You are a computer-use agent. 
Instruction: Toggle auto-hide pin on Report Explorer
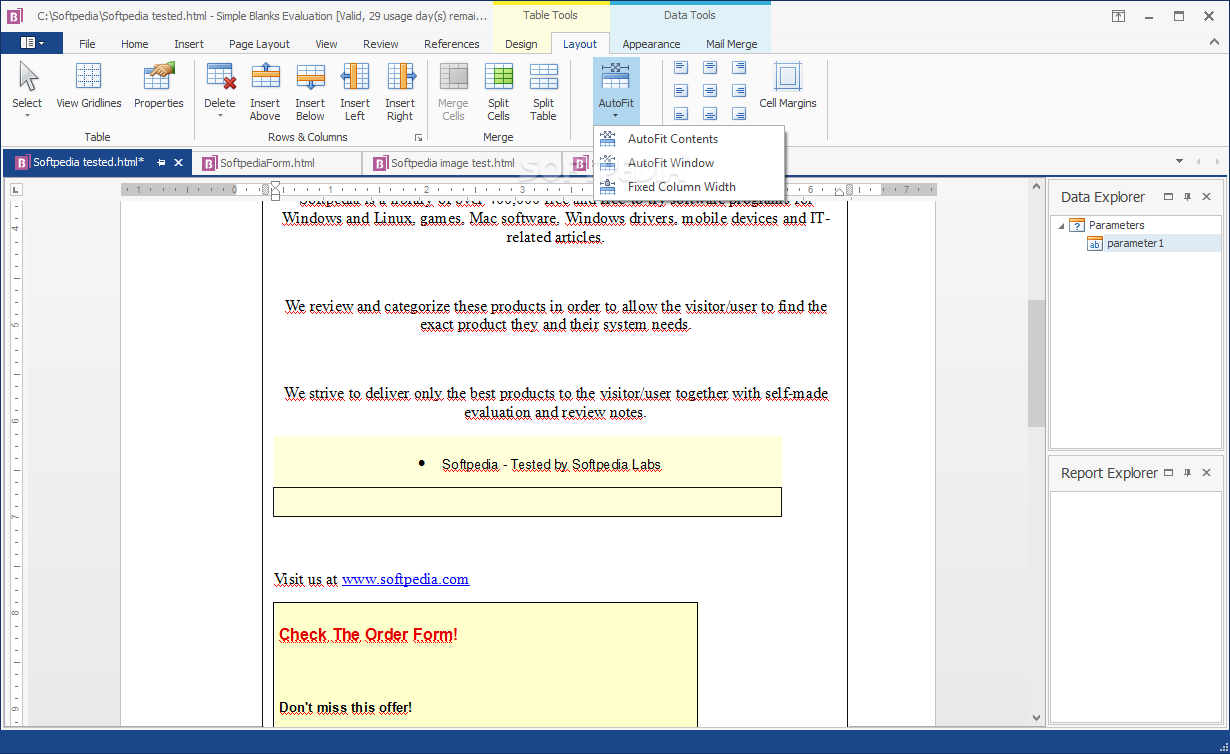[x=1188, y=473]
